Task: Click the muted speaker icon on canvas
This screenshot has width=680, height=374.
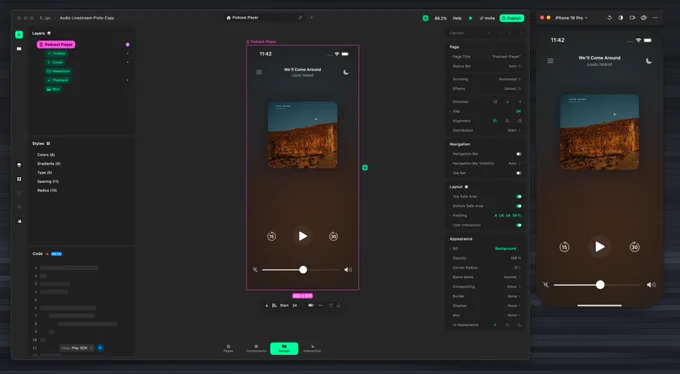Action: [255, 269]
